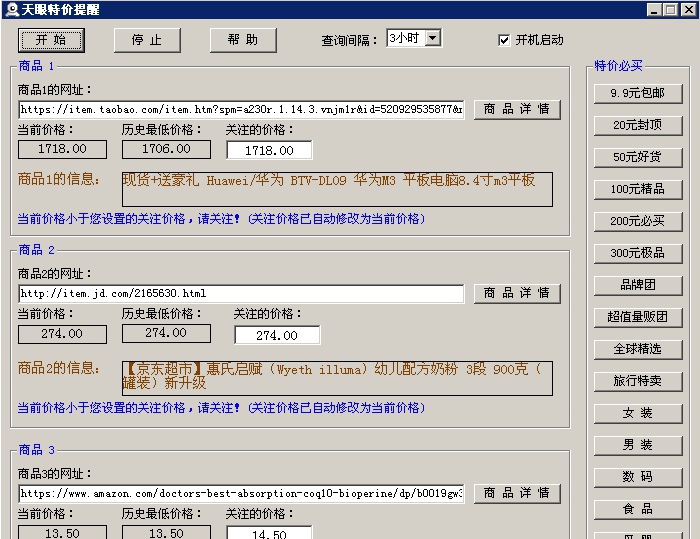
Task: Maximize the 天眼特价提醒 window
Action: click(x=671, y=10)
